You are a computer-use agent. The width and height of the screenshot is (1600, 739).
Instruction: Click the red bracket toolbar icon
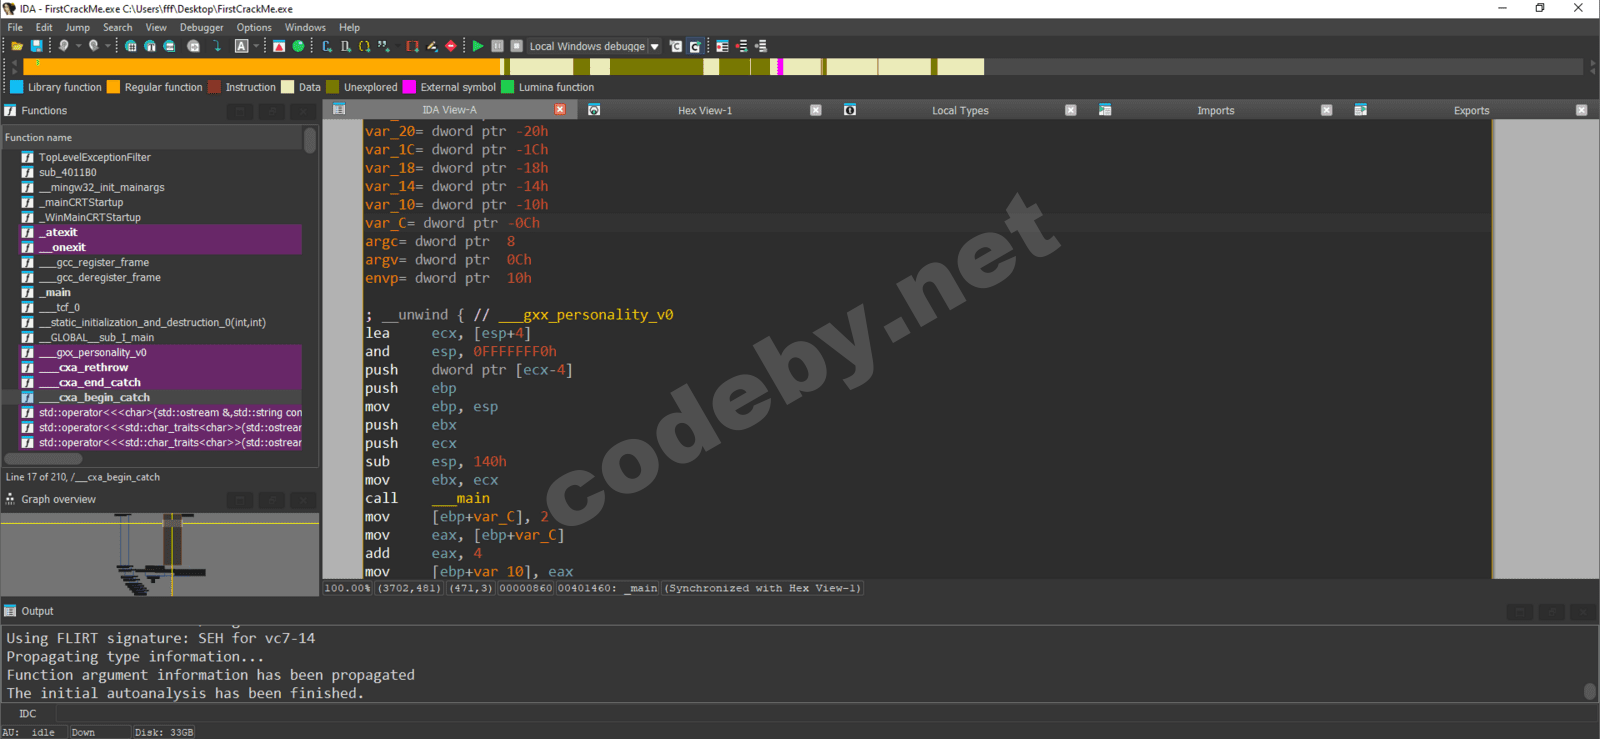click(x=412, y=46)
